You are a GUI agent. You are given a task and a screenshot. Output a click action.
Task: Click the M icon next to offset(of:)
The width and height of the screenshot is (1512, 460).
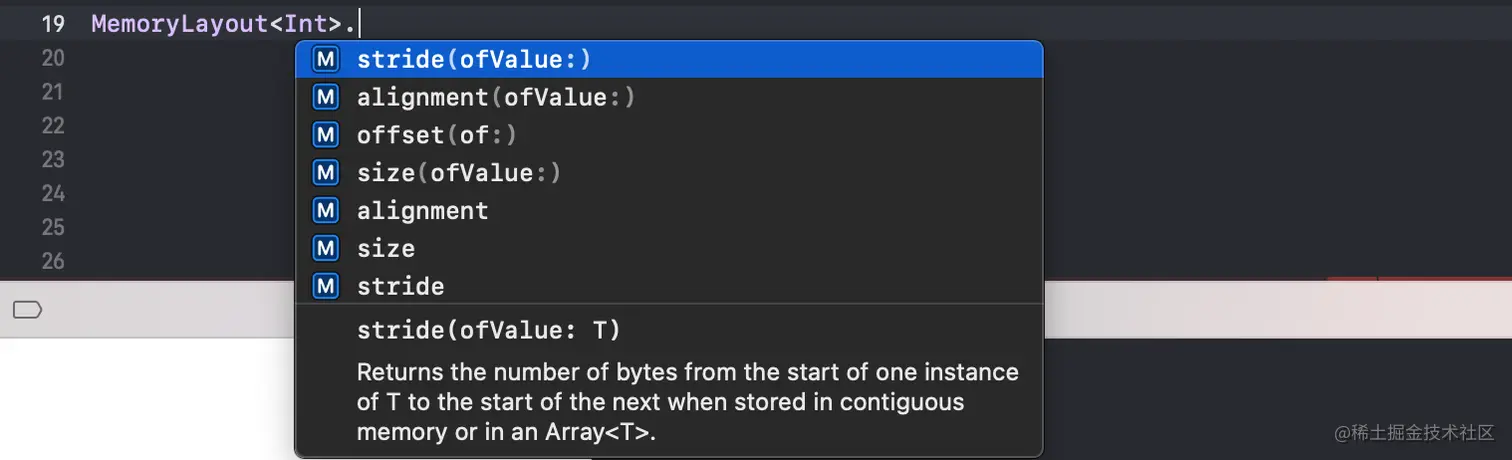point(326,135)
